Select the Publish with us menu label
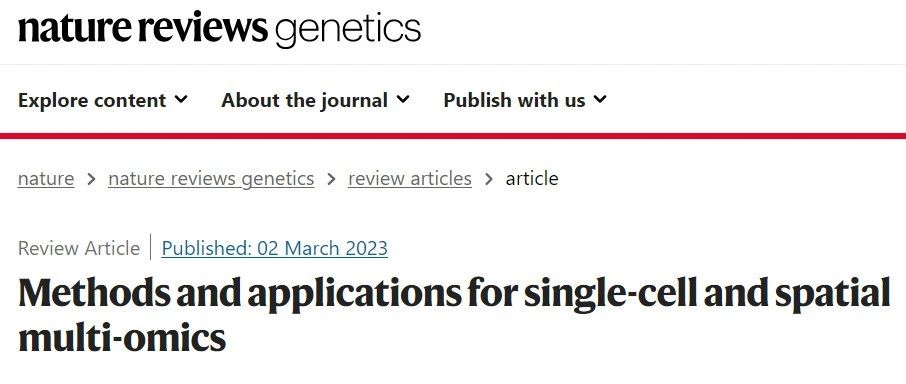This screenshot has height=384, width=906. click(514, 100)
